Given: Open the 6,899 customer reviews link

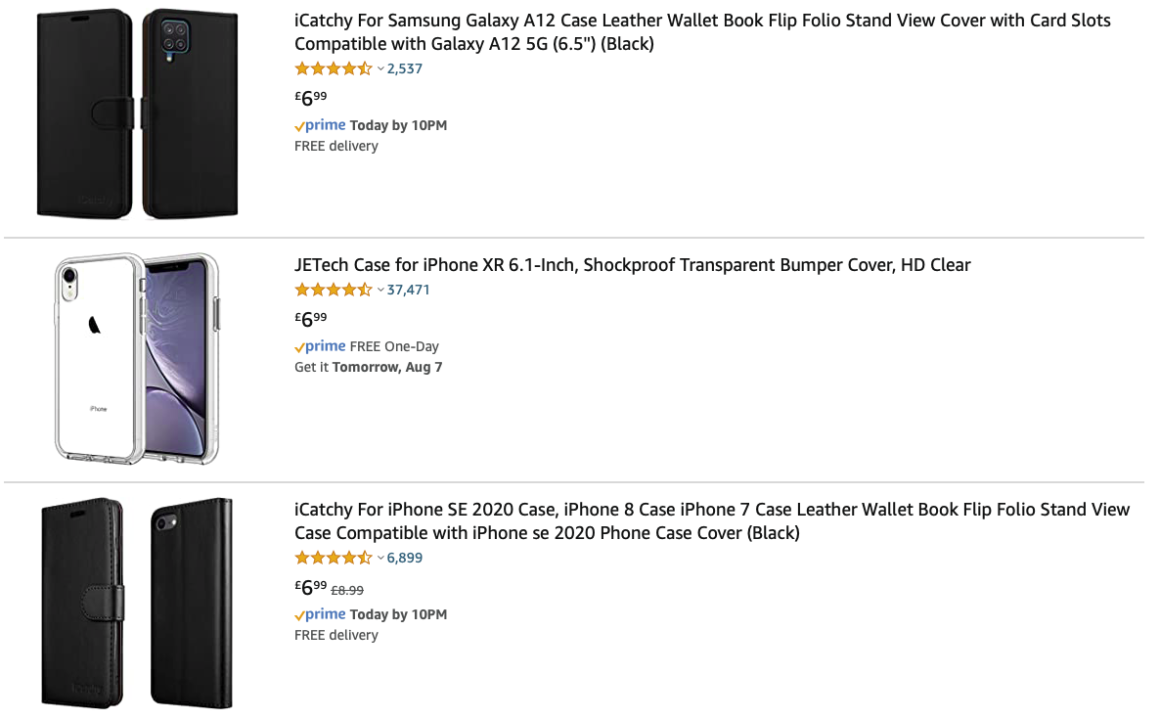Looking at the screenshot, I should pos(405,558).
